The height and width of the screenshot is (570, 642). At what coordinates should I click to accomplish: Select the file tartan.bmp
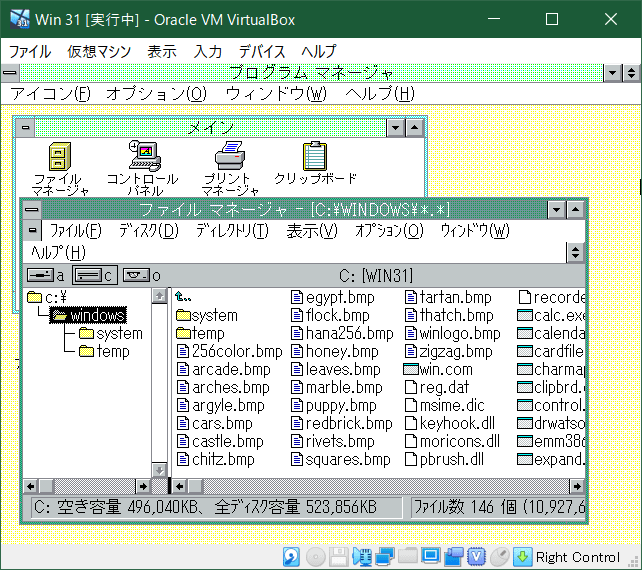[448, 297]
